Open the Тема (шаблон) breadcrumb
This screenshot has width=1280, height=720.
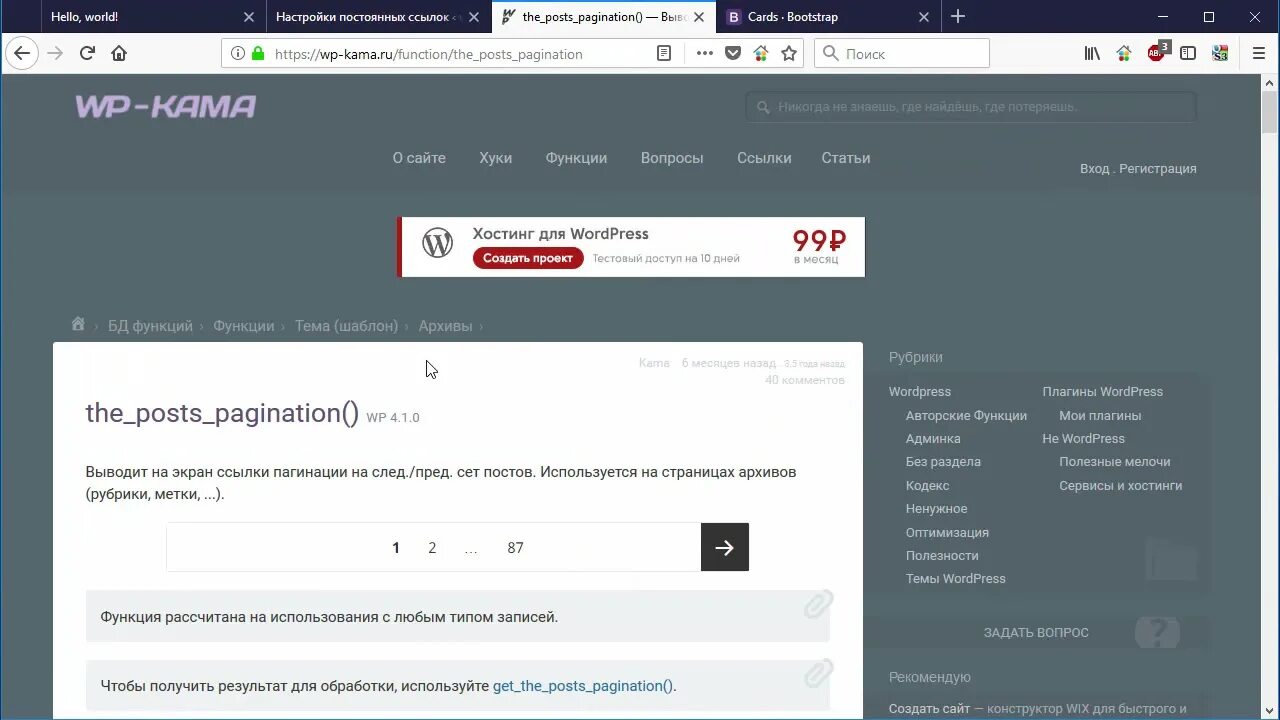(346, 326)
